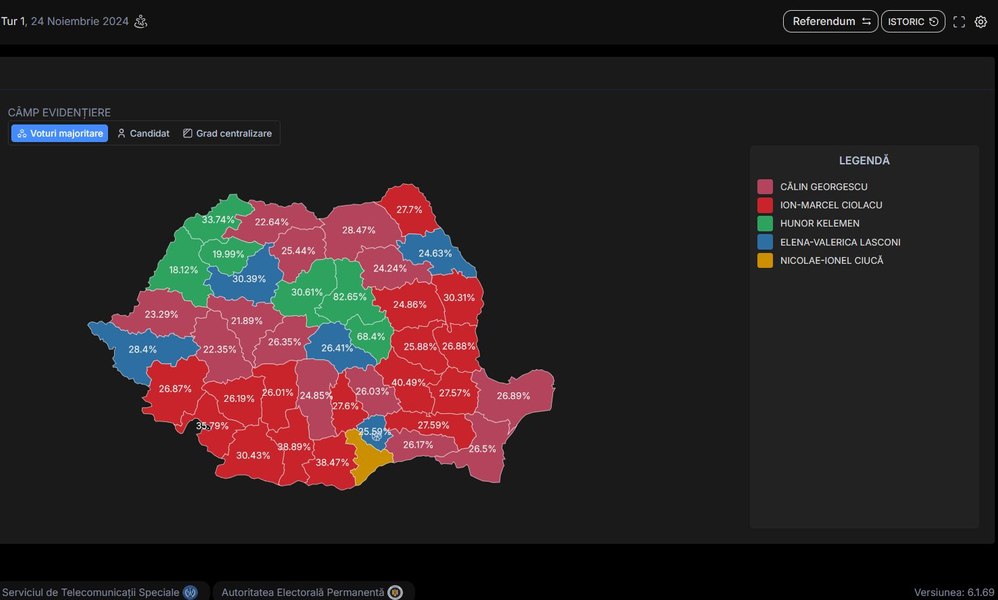This screenshot has height=600, width=998.
Task: Click the AEP emblem icon in footer
Action: tap(395, 592)
